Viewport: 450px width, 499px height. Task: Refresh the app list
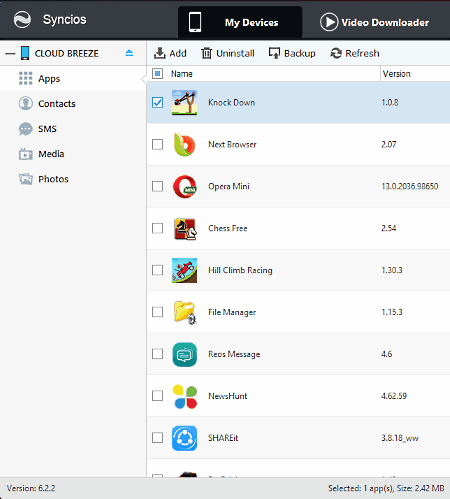pos(355,53)
